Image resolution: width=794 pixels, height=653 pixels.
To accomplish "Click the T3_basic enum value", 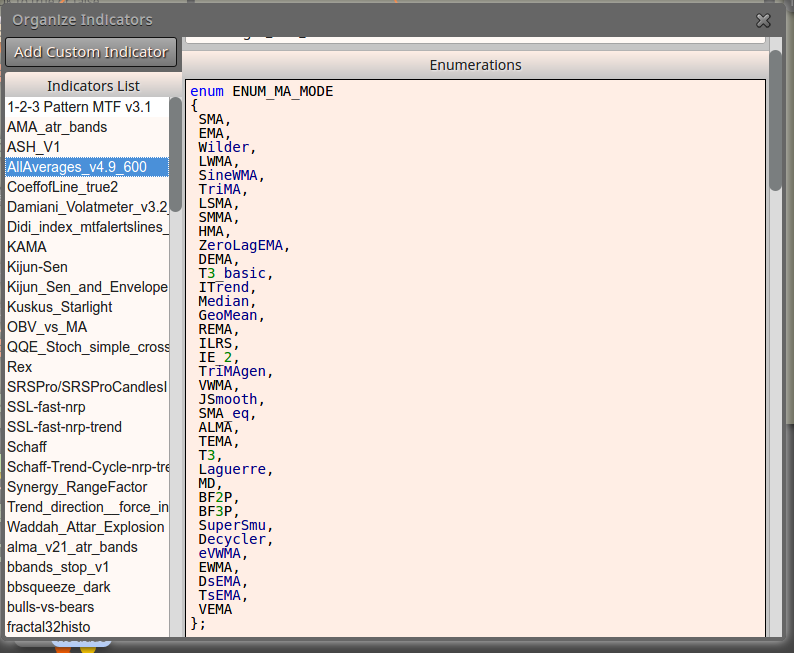I will click(232, 273).
